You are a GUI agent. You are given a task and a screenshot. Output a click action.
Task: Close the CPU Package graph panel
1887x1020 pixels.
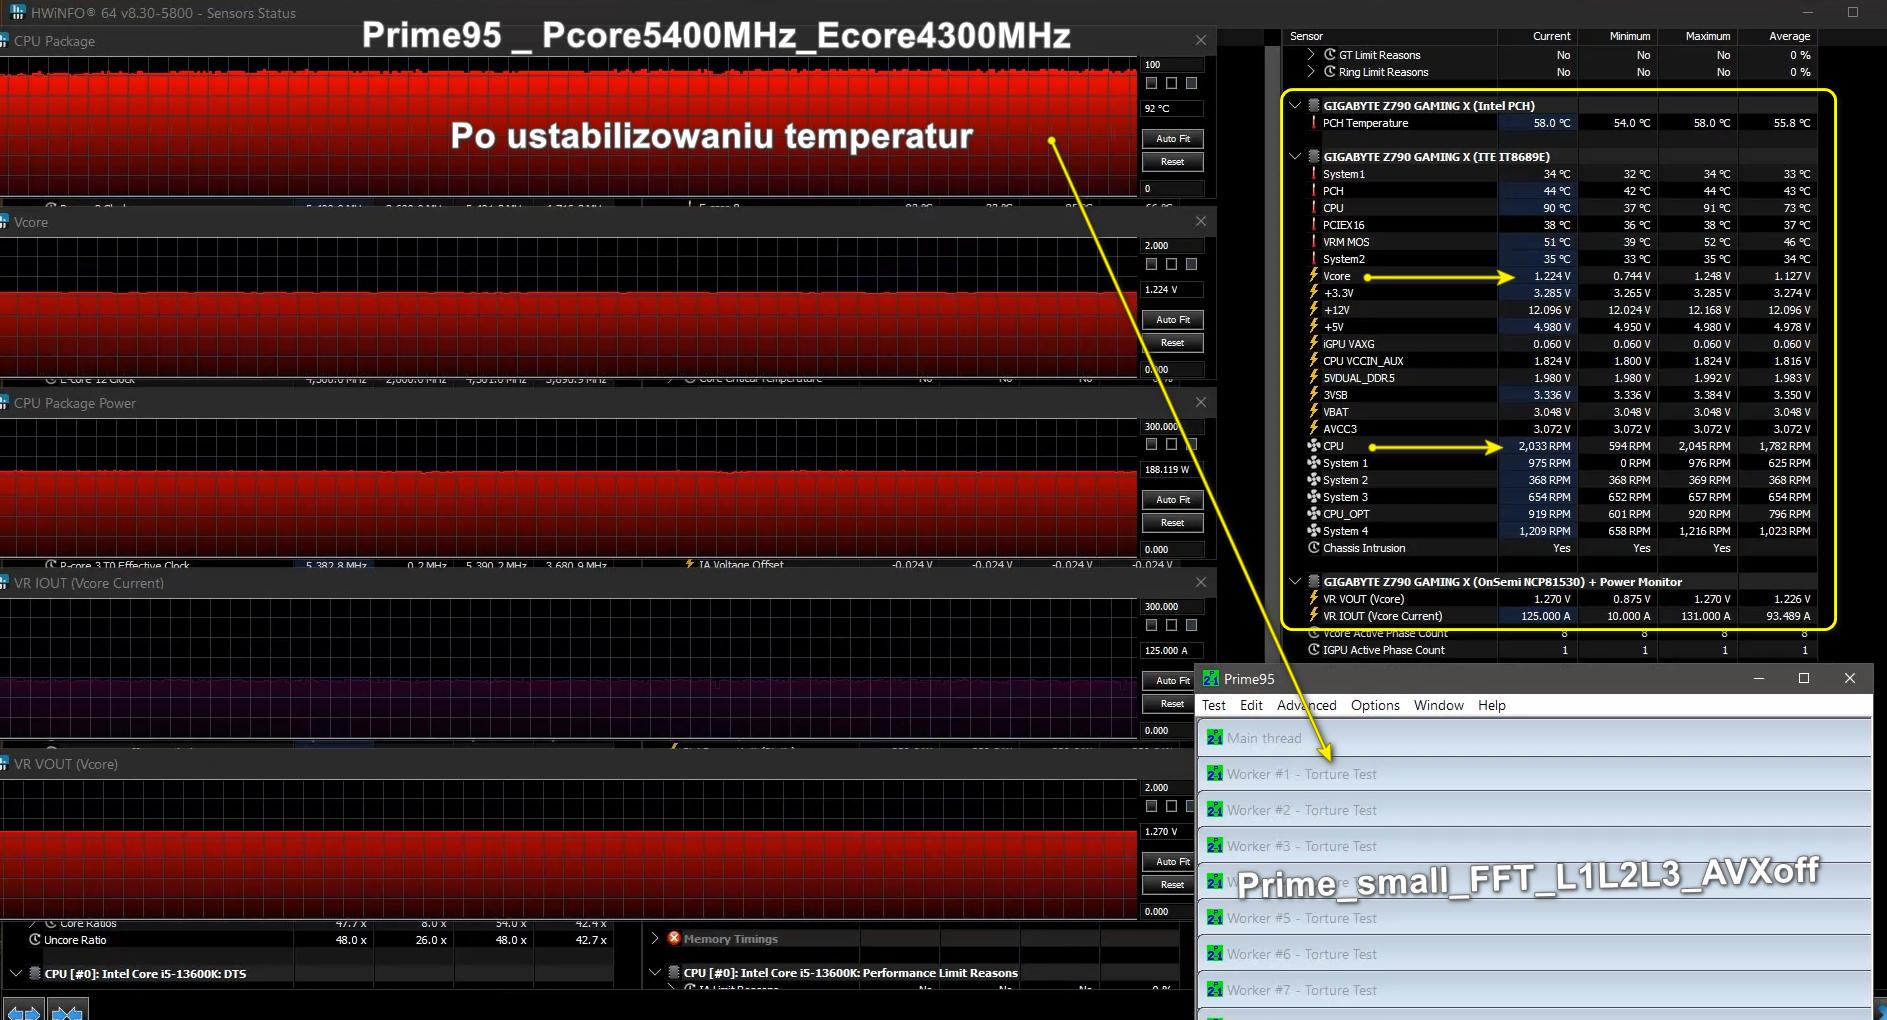(1201, 41)
